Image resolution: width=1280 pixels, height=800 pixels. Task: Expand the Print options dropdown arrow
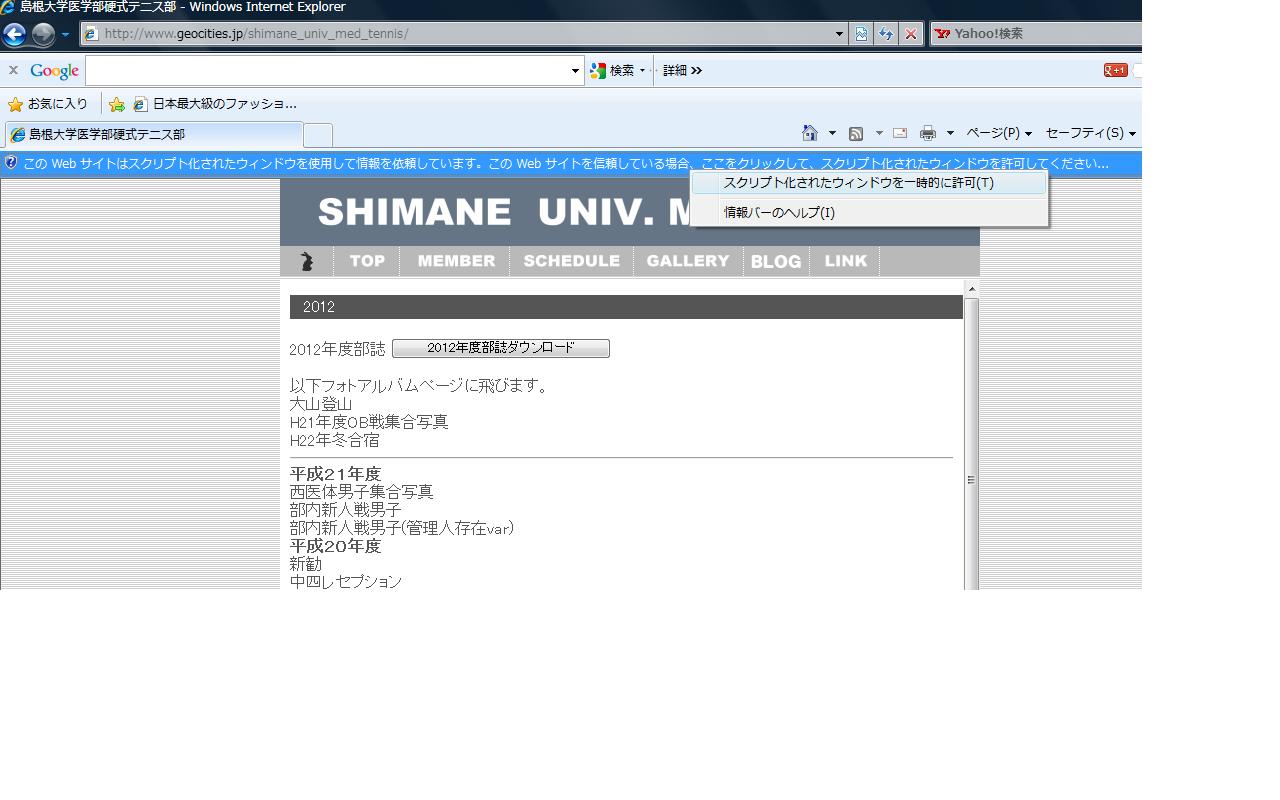tap(950, 133)
